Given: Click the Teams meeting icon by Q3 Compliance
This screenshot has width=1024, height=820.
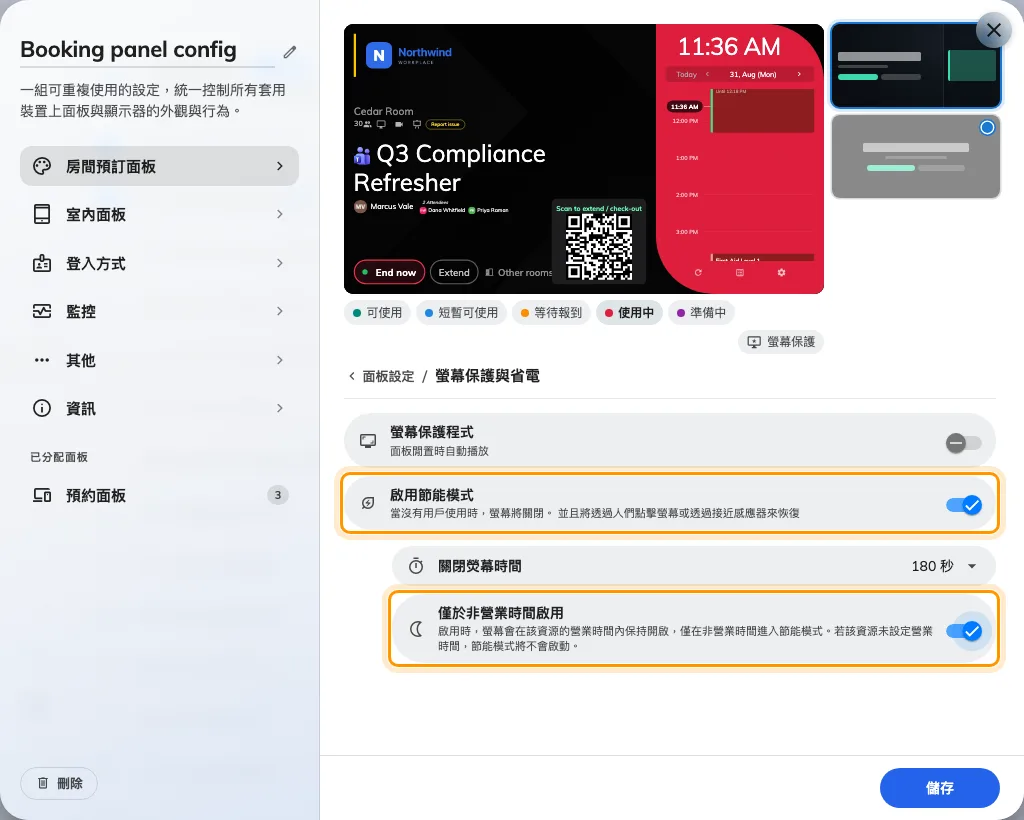Looking at the screenshot, I should [362, 155].
